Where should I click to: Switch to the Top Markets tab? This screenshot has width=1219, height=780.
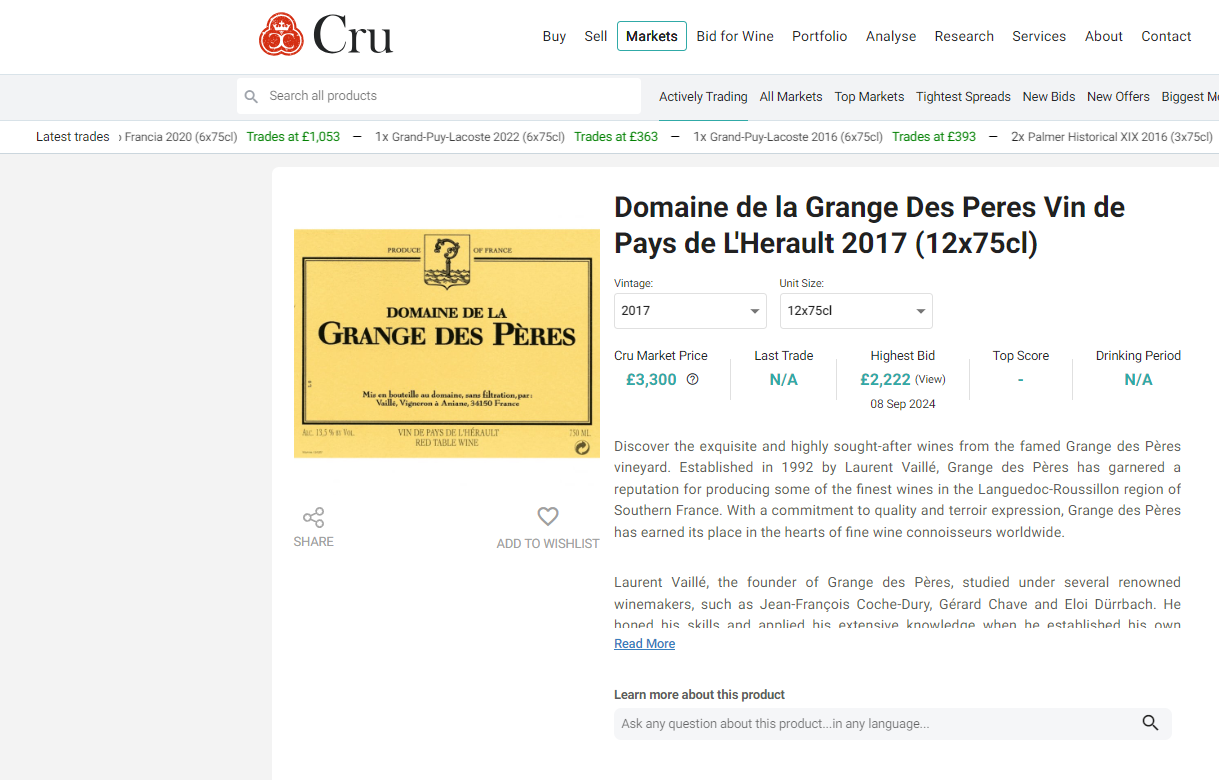click(x=869, y=97)
